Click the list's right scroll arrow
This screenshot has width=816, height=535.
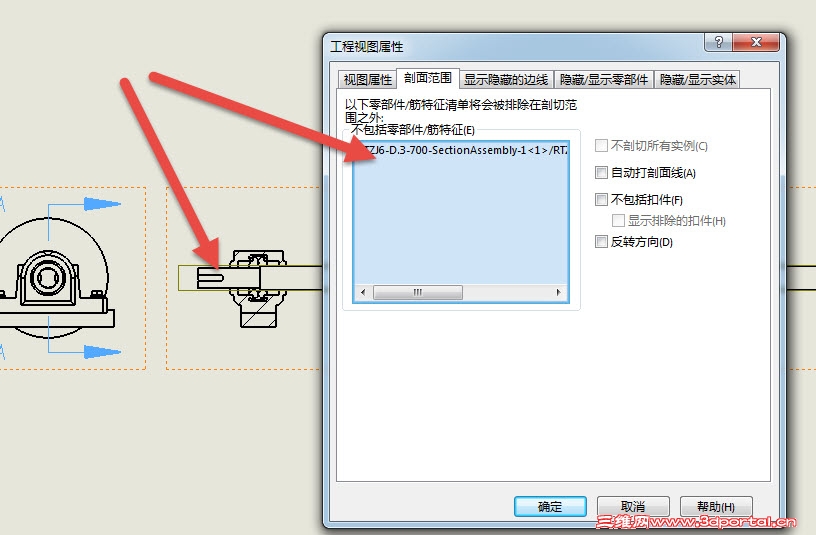tap(559, 292)
